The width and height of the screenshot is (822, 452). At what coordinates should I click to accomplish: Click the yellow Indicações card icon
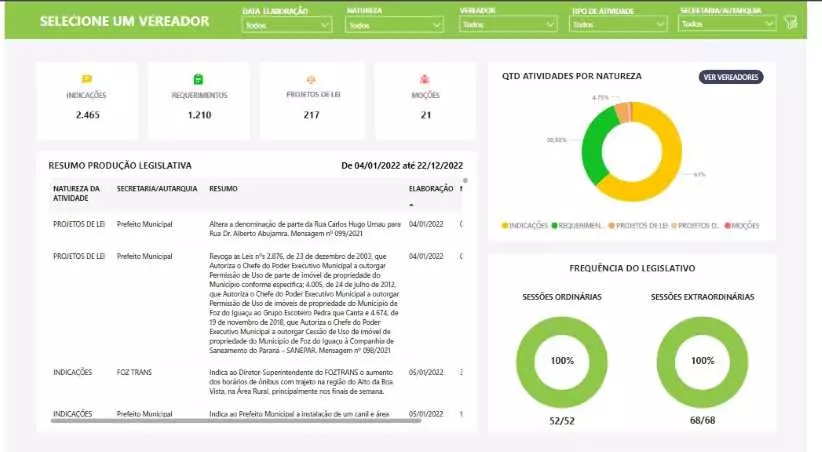pos(86,79)
